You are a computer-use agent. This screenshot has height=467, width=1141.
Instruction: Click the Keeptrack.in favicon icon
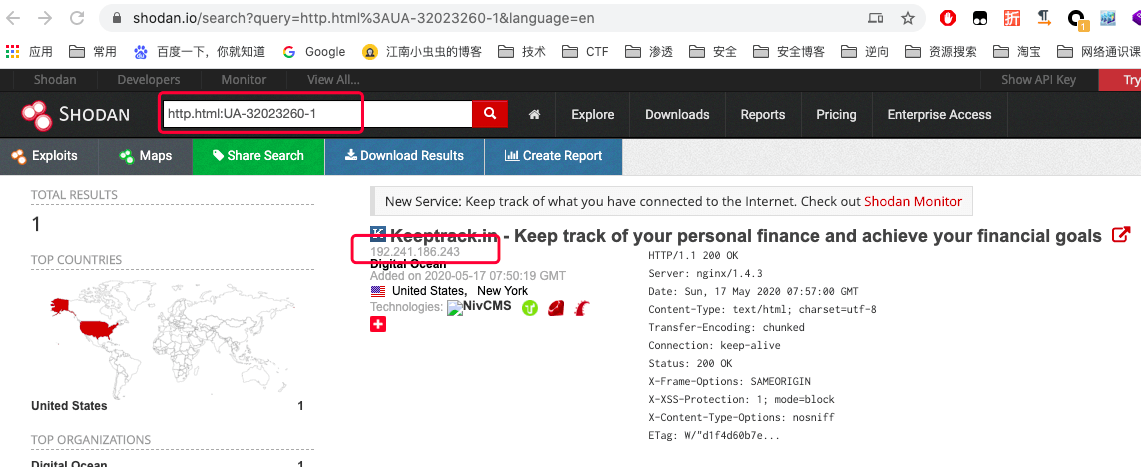378,234
